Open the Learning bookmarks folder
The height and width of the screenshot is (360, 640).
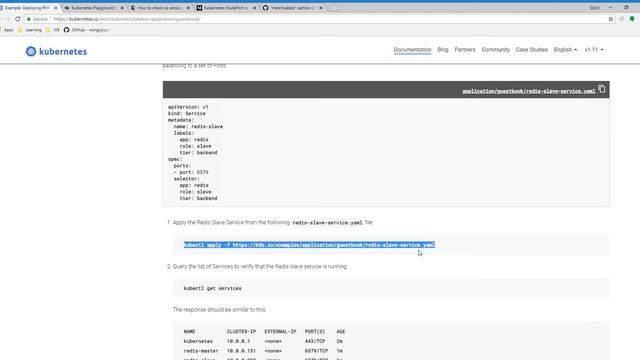coord(29,30)
